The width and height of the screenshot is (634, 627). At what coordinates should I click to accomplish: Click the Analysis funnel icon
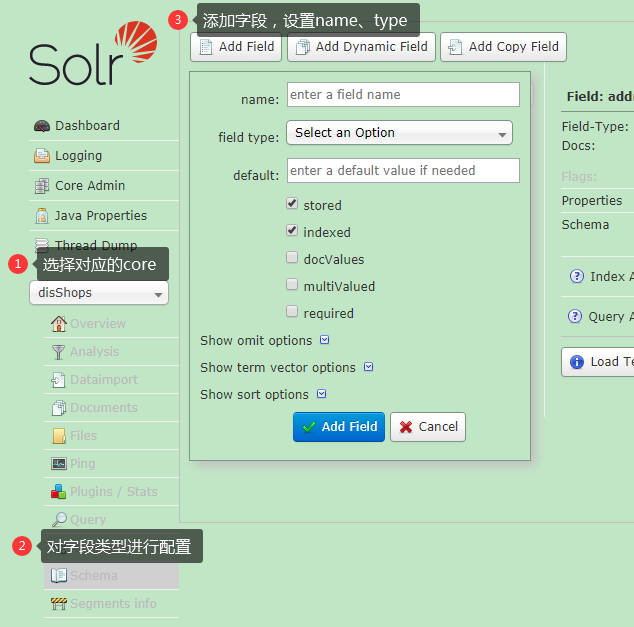(59, 352)
